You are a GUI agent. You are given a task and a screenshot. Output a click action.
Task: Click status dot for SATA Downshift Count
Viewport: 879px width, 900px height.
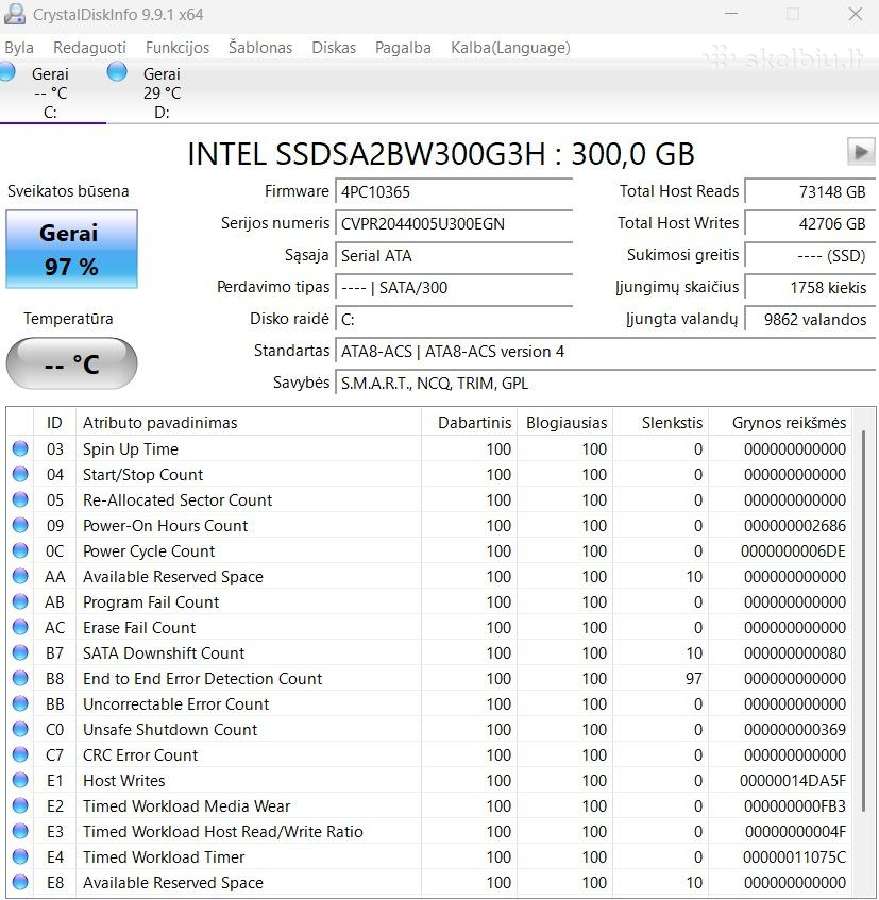[21, 653]
